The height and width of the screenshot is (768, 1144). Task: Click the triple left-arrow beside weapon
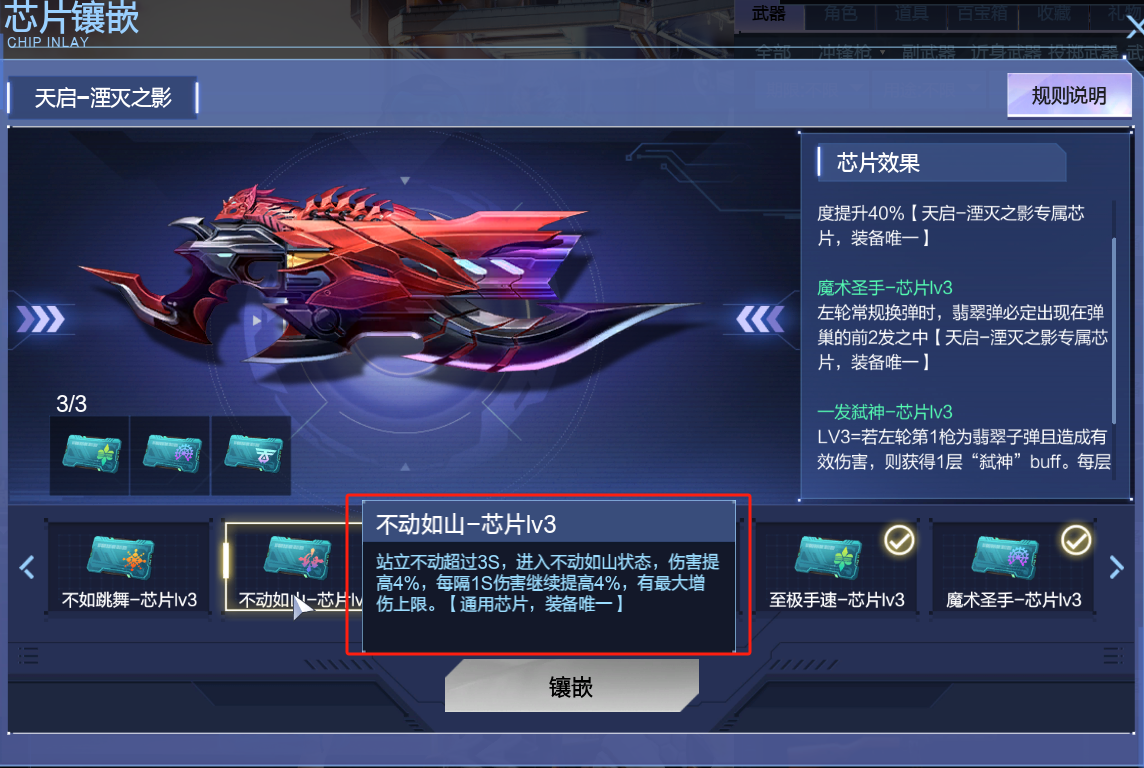click(760, 319)
